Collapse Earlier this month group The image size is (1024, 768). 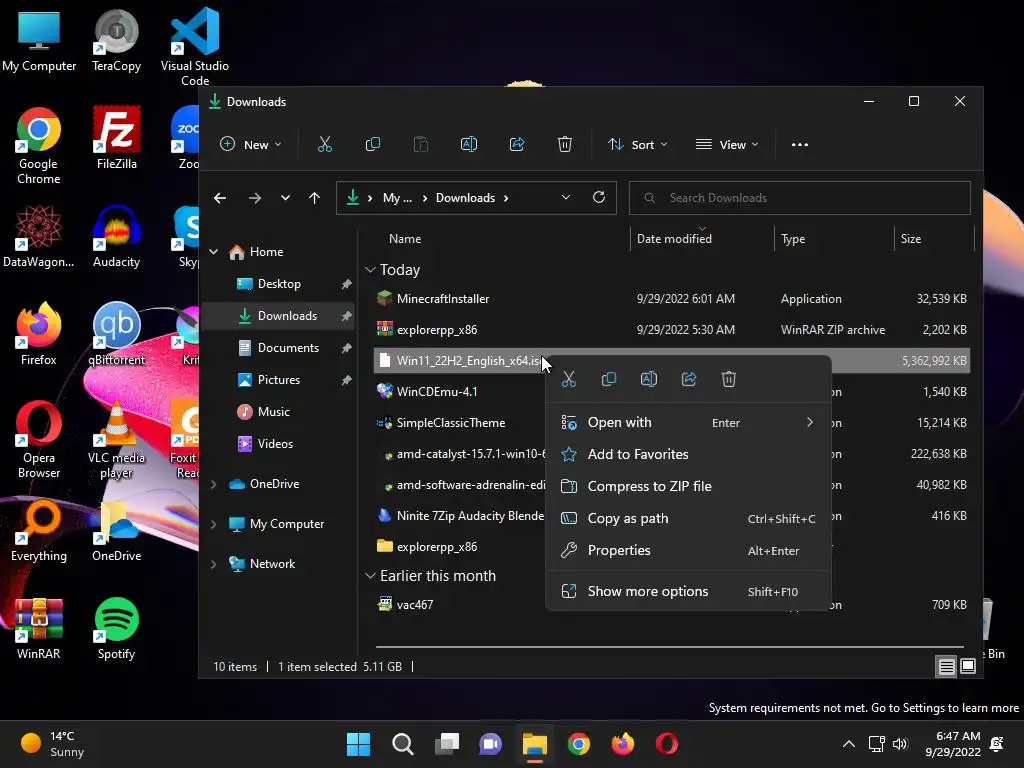[370, 575]
